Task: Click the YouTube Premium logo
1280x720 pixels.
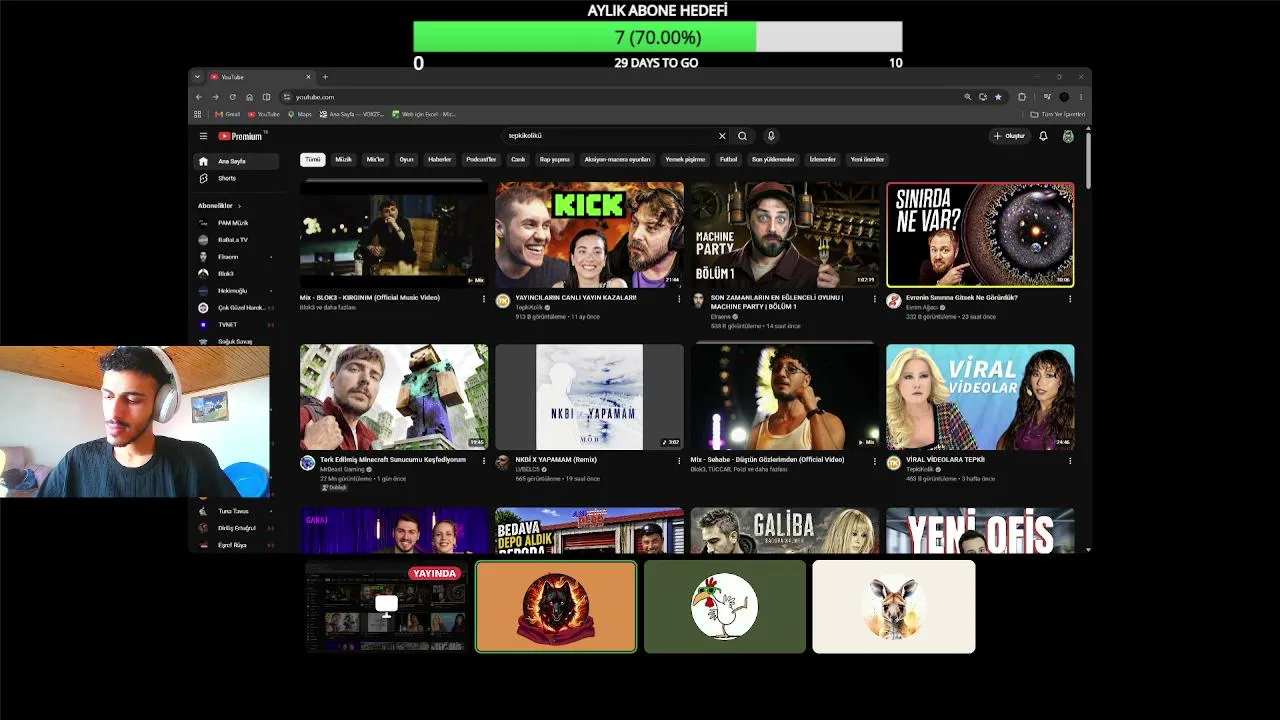Action: [240, 136]
